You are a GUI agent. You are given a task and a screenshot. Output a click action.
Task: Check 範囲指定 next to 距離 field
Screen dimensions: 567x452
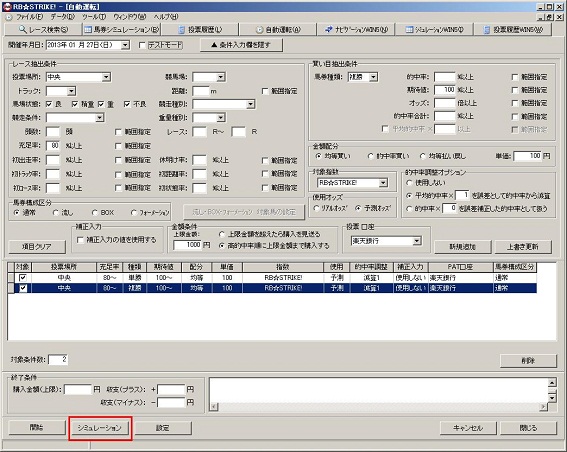click(x=265, y=91)
